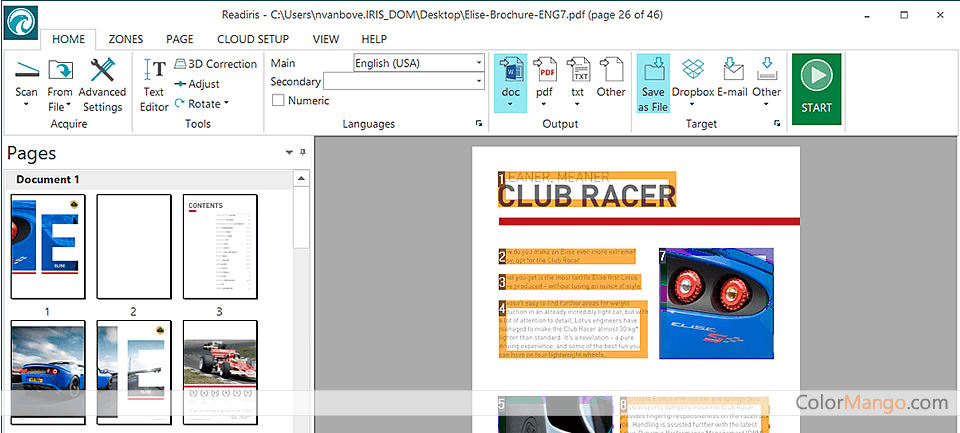Select image zone 7 tail lights
Screen dimensions: 960x433
coord(716,303)
